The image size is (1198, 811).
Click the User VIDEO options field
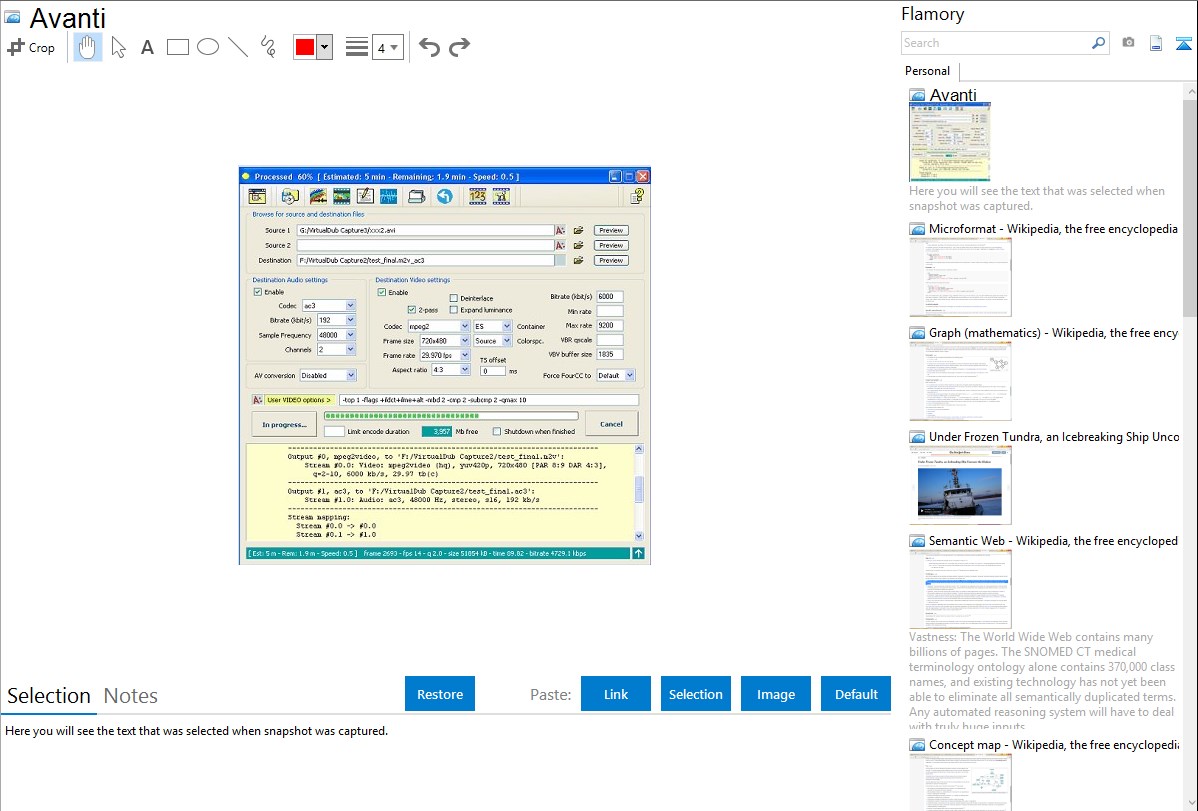pyautogui.click(x=488, y=400)
